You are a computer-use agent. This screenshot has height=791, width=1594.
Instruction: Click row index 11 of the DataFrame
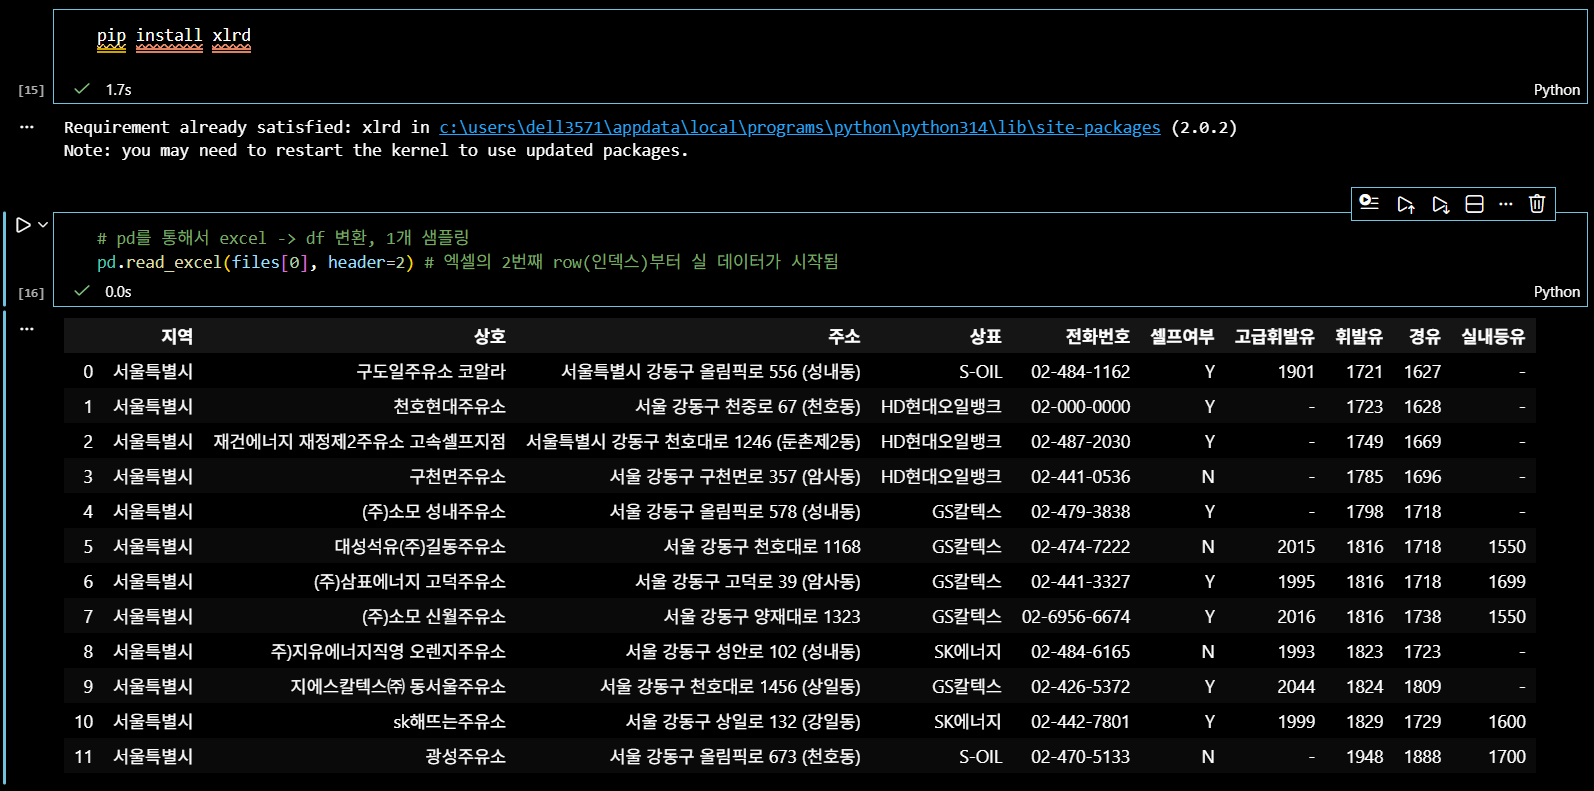pos(84,757)
